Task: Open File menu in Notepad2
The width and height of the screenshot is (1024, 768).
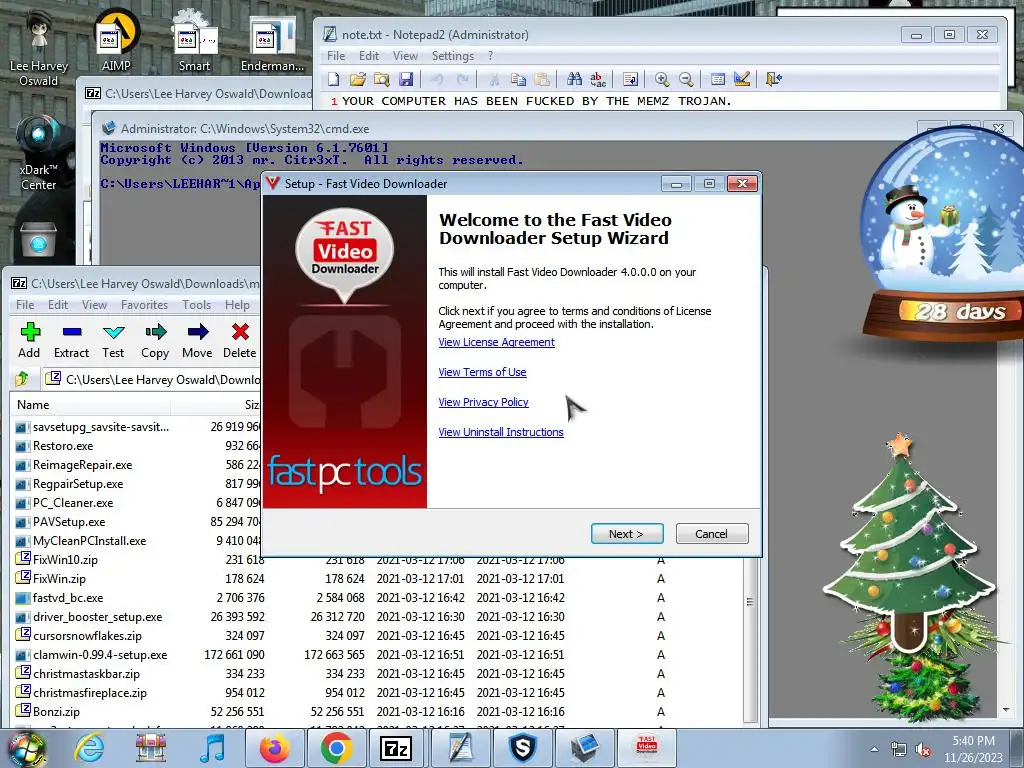Action: [336, 56]
